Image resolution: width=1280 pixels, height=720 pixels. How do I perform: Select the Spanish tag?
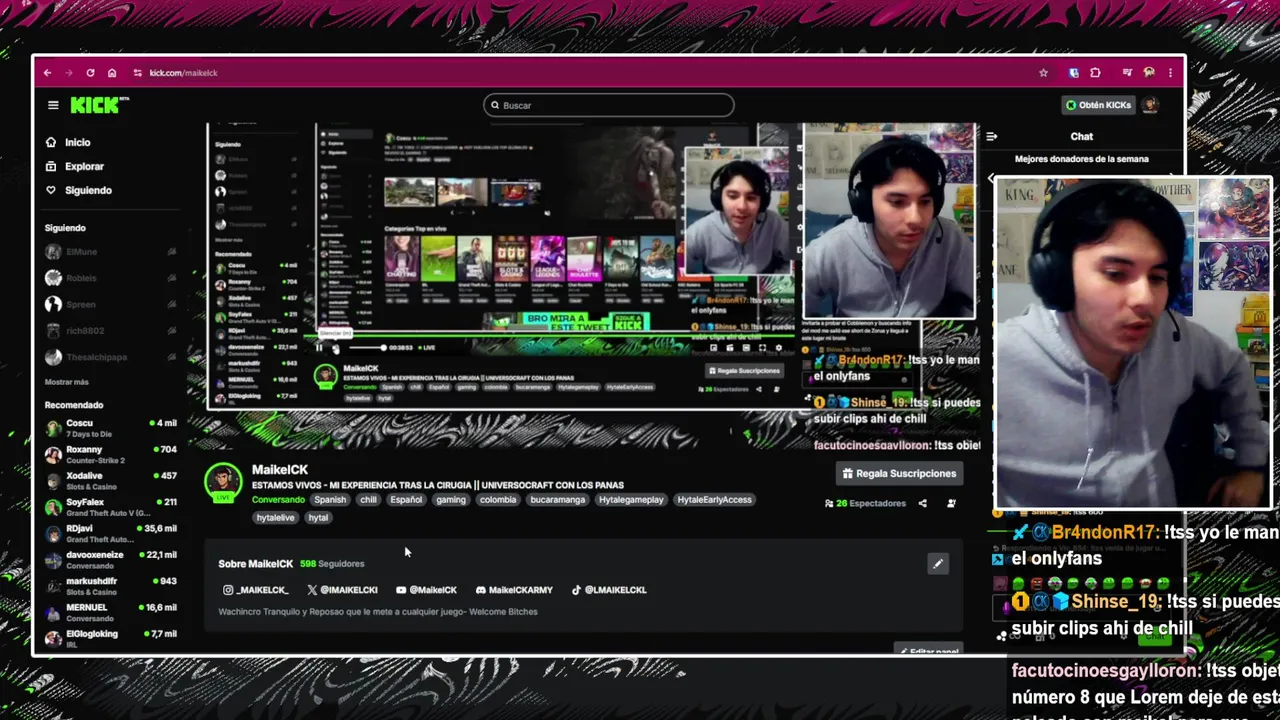tap(330, 500)
